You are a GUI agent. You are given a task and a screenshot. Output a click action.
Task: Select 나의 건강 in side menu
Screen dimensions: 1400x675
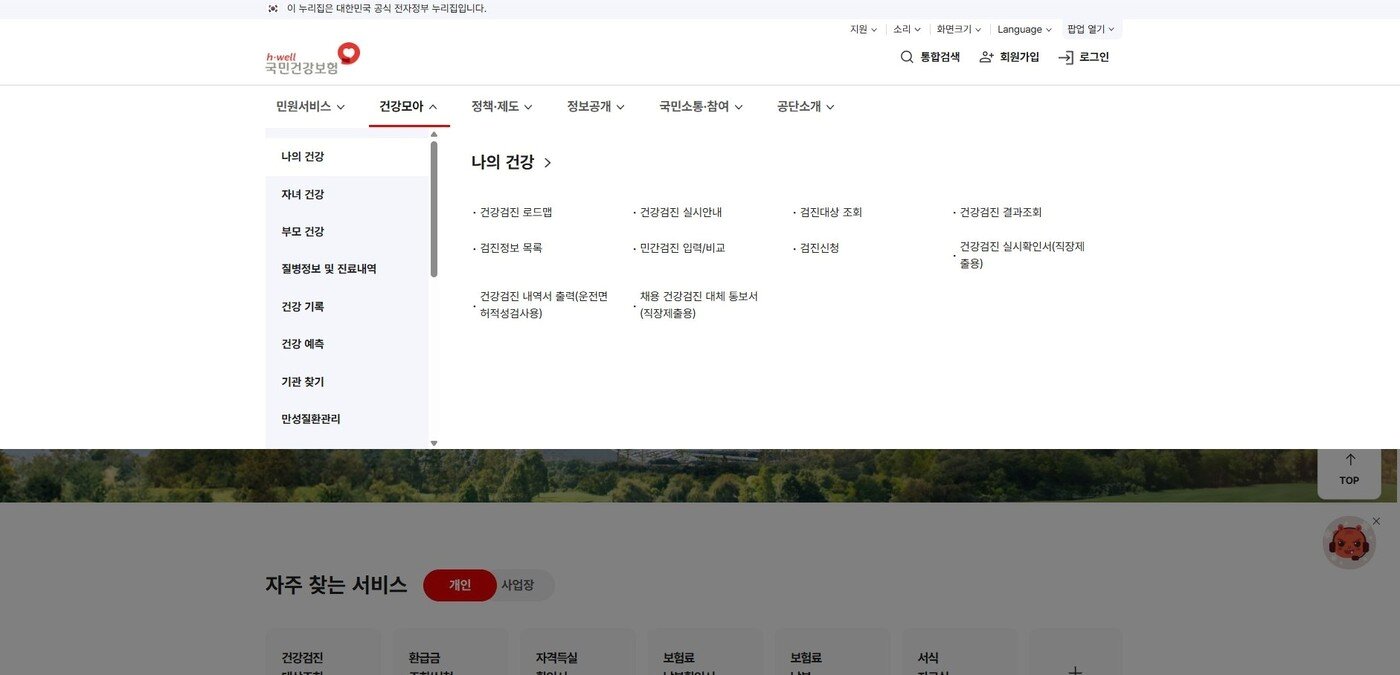click(x=347, y=157)
